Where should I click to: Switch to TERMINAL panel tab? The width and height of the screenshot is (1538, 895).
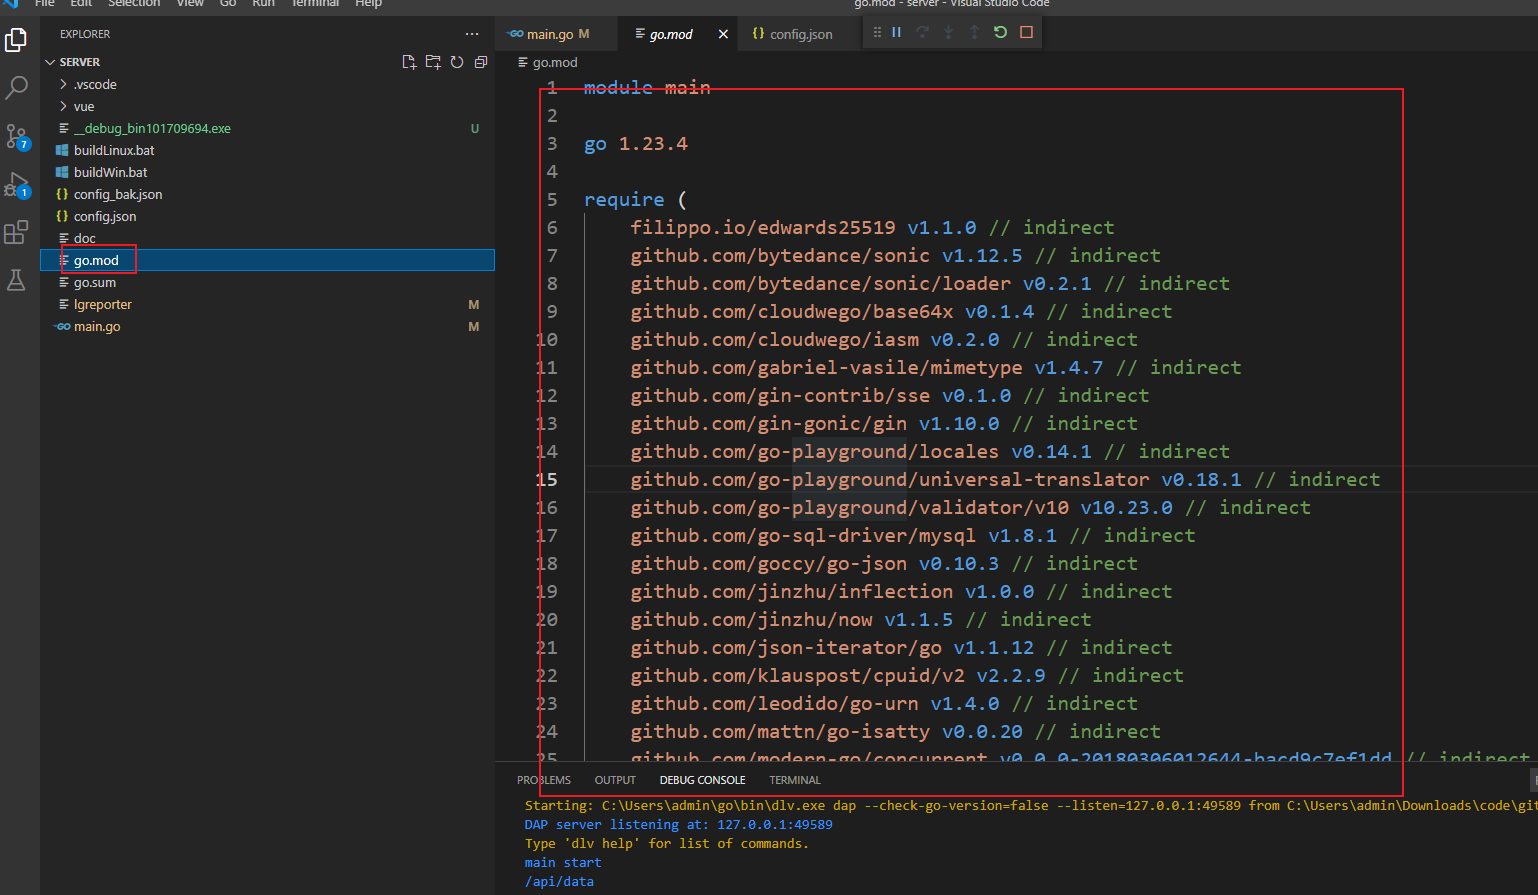tap(795, 780)
